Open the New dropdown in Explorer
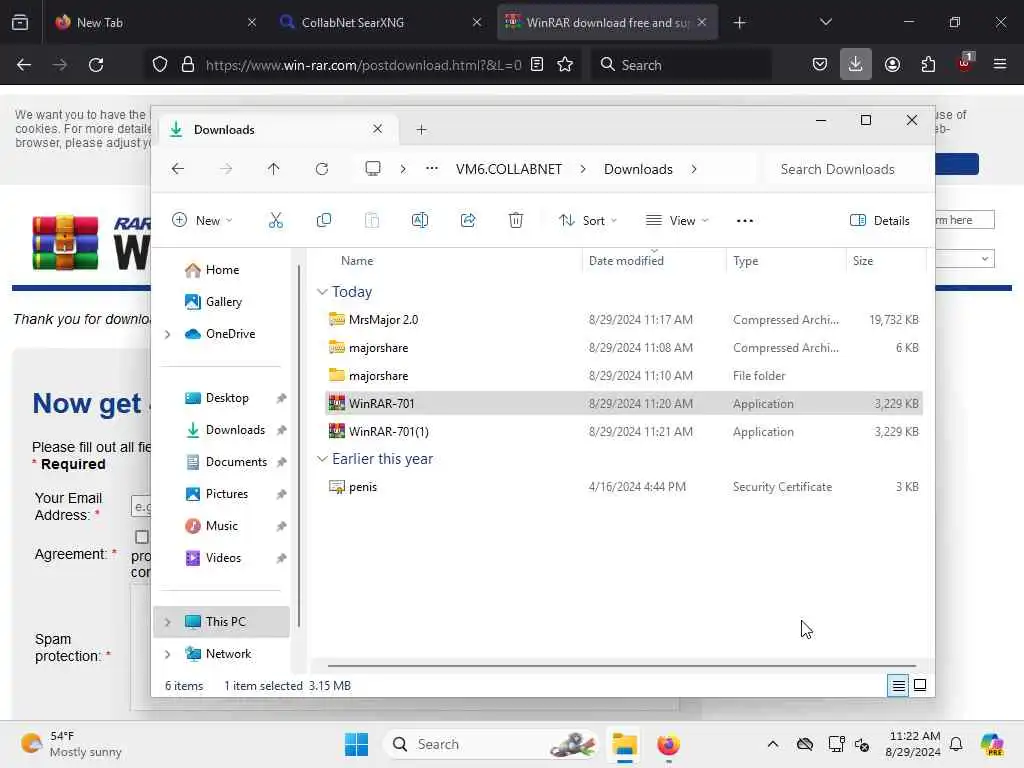 tap(202, 221)
